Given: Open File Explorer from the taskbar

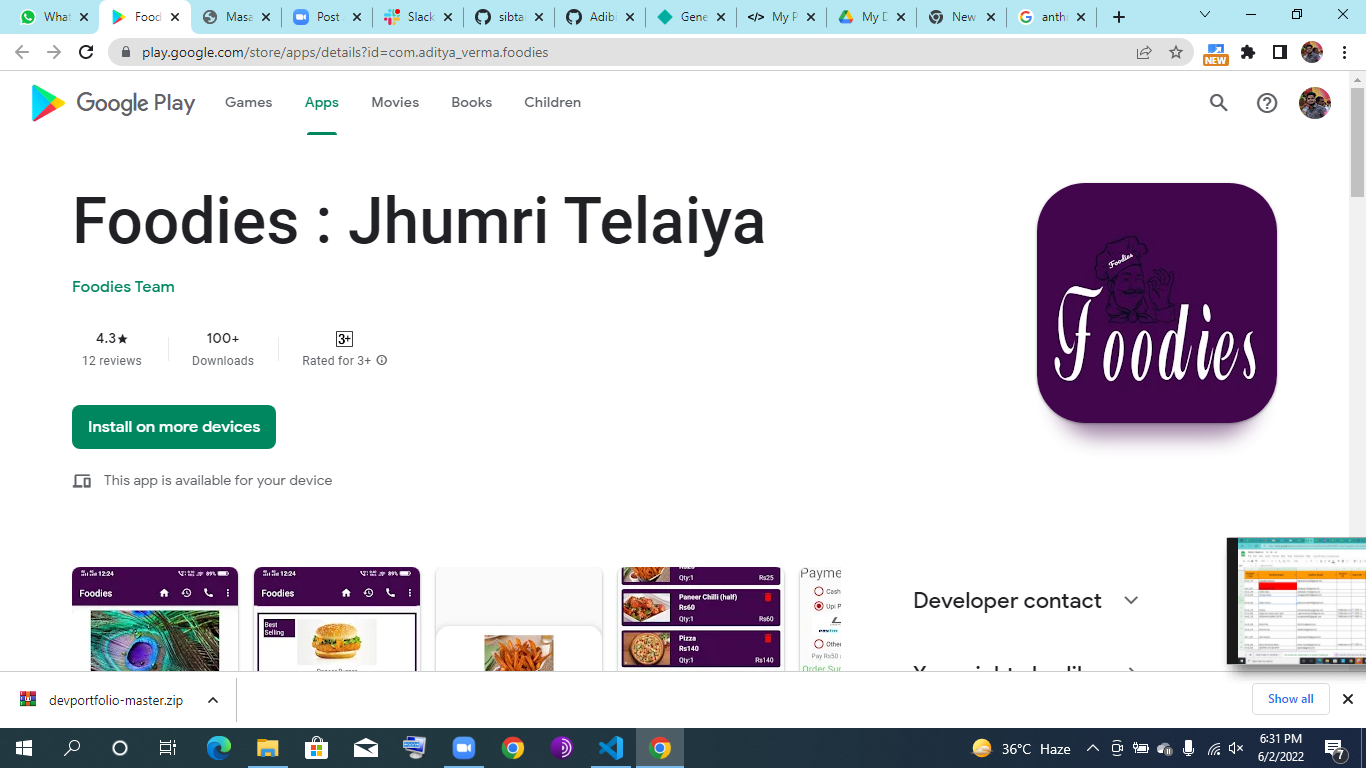Looking at the screenshot, I should 268,748.
